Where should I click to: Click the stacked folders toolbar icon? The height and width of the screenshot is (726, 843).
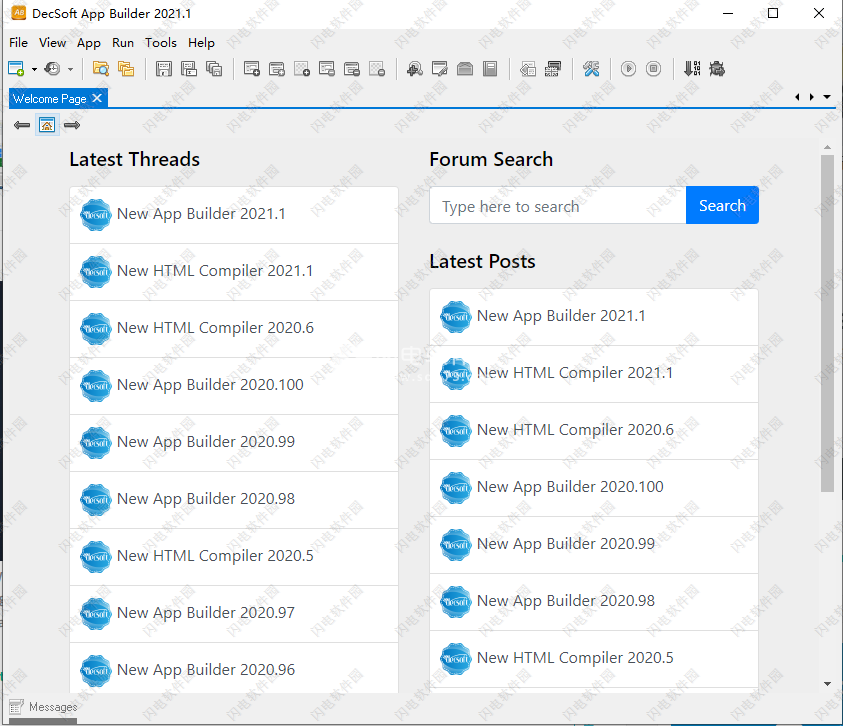tap(126, 69)
